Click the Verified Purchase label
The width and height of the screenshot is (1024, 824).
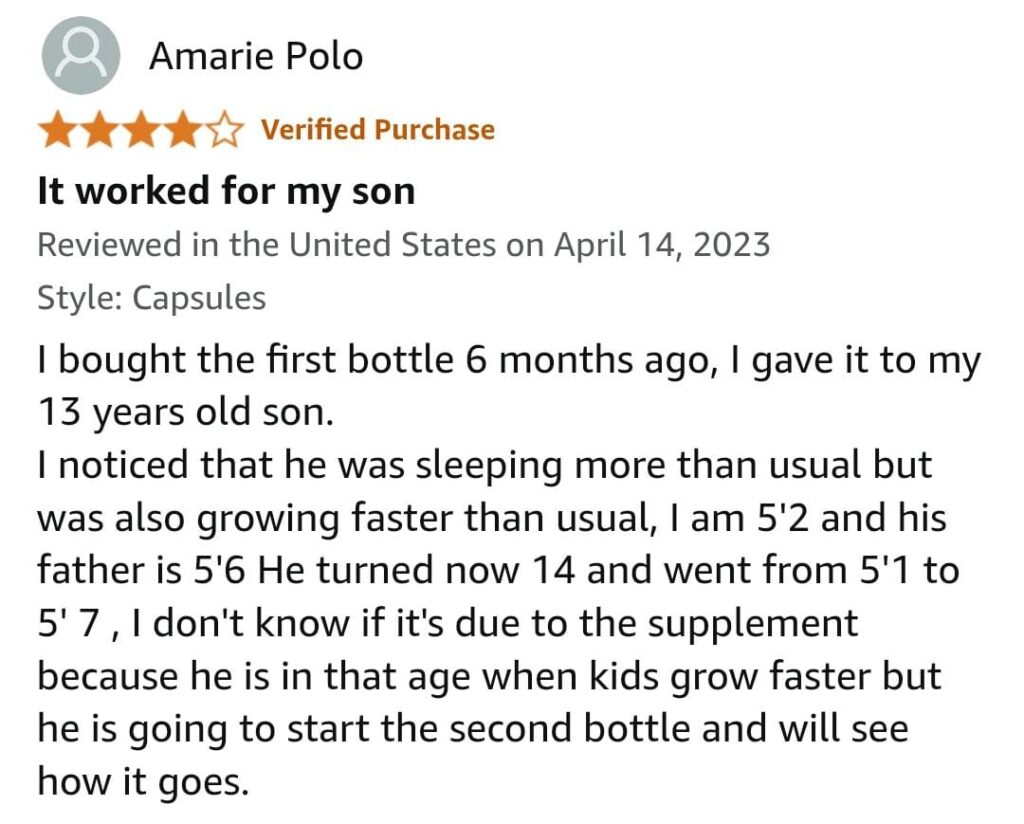tap(377, 130)
